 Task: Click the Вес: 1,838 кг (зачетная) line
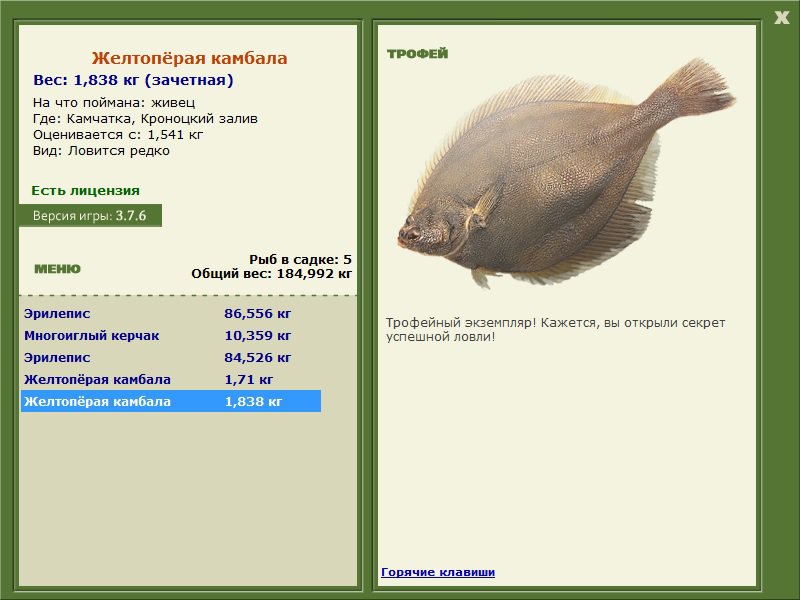pyautogui.click(x=133, y=80)
